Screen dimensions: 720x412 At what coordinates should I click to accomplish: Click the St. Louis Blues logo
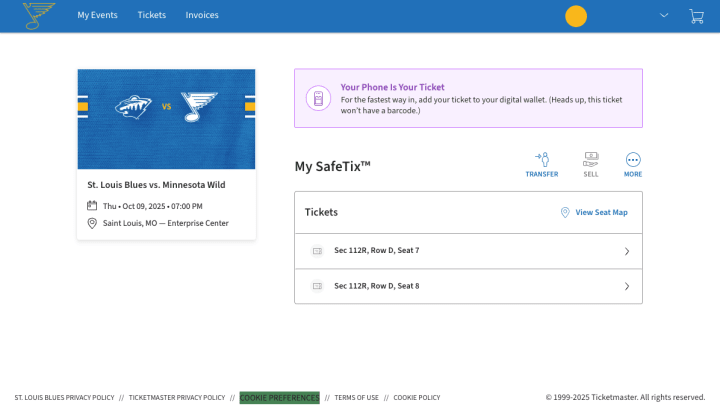coord(39,15)
